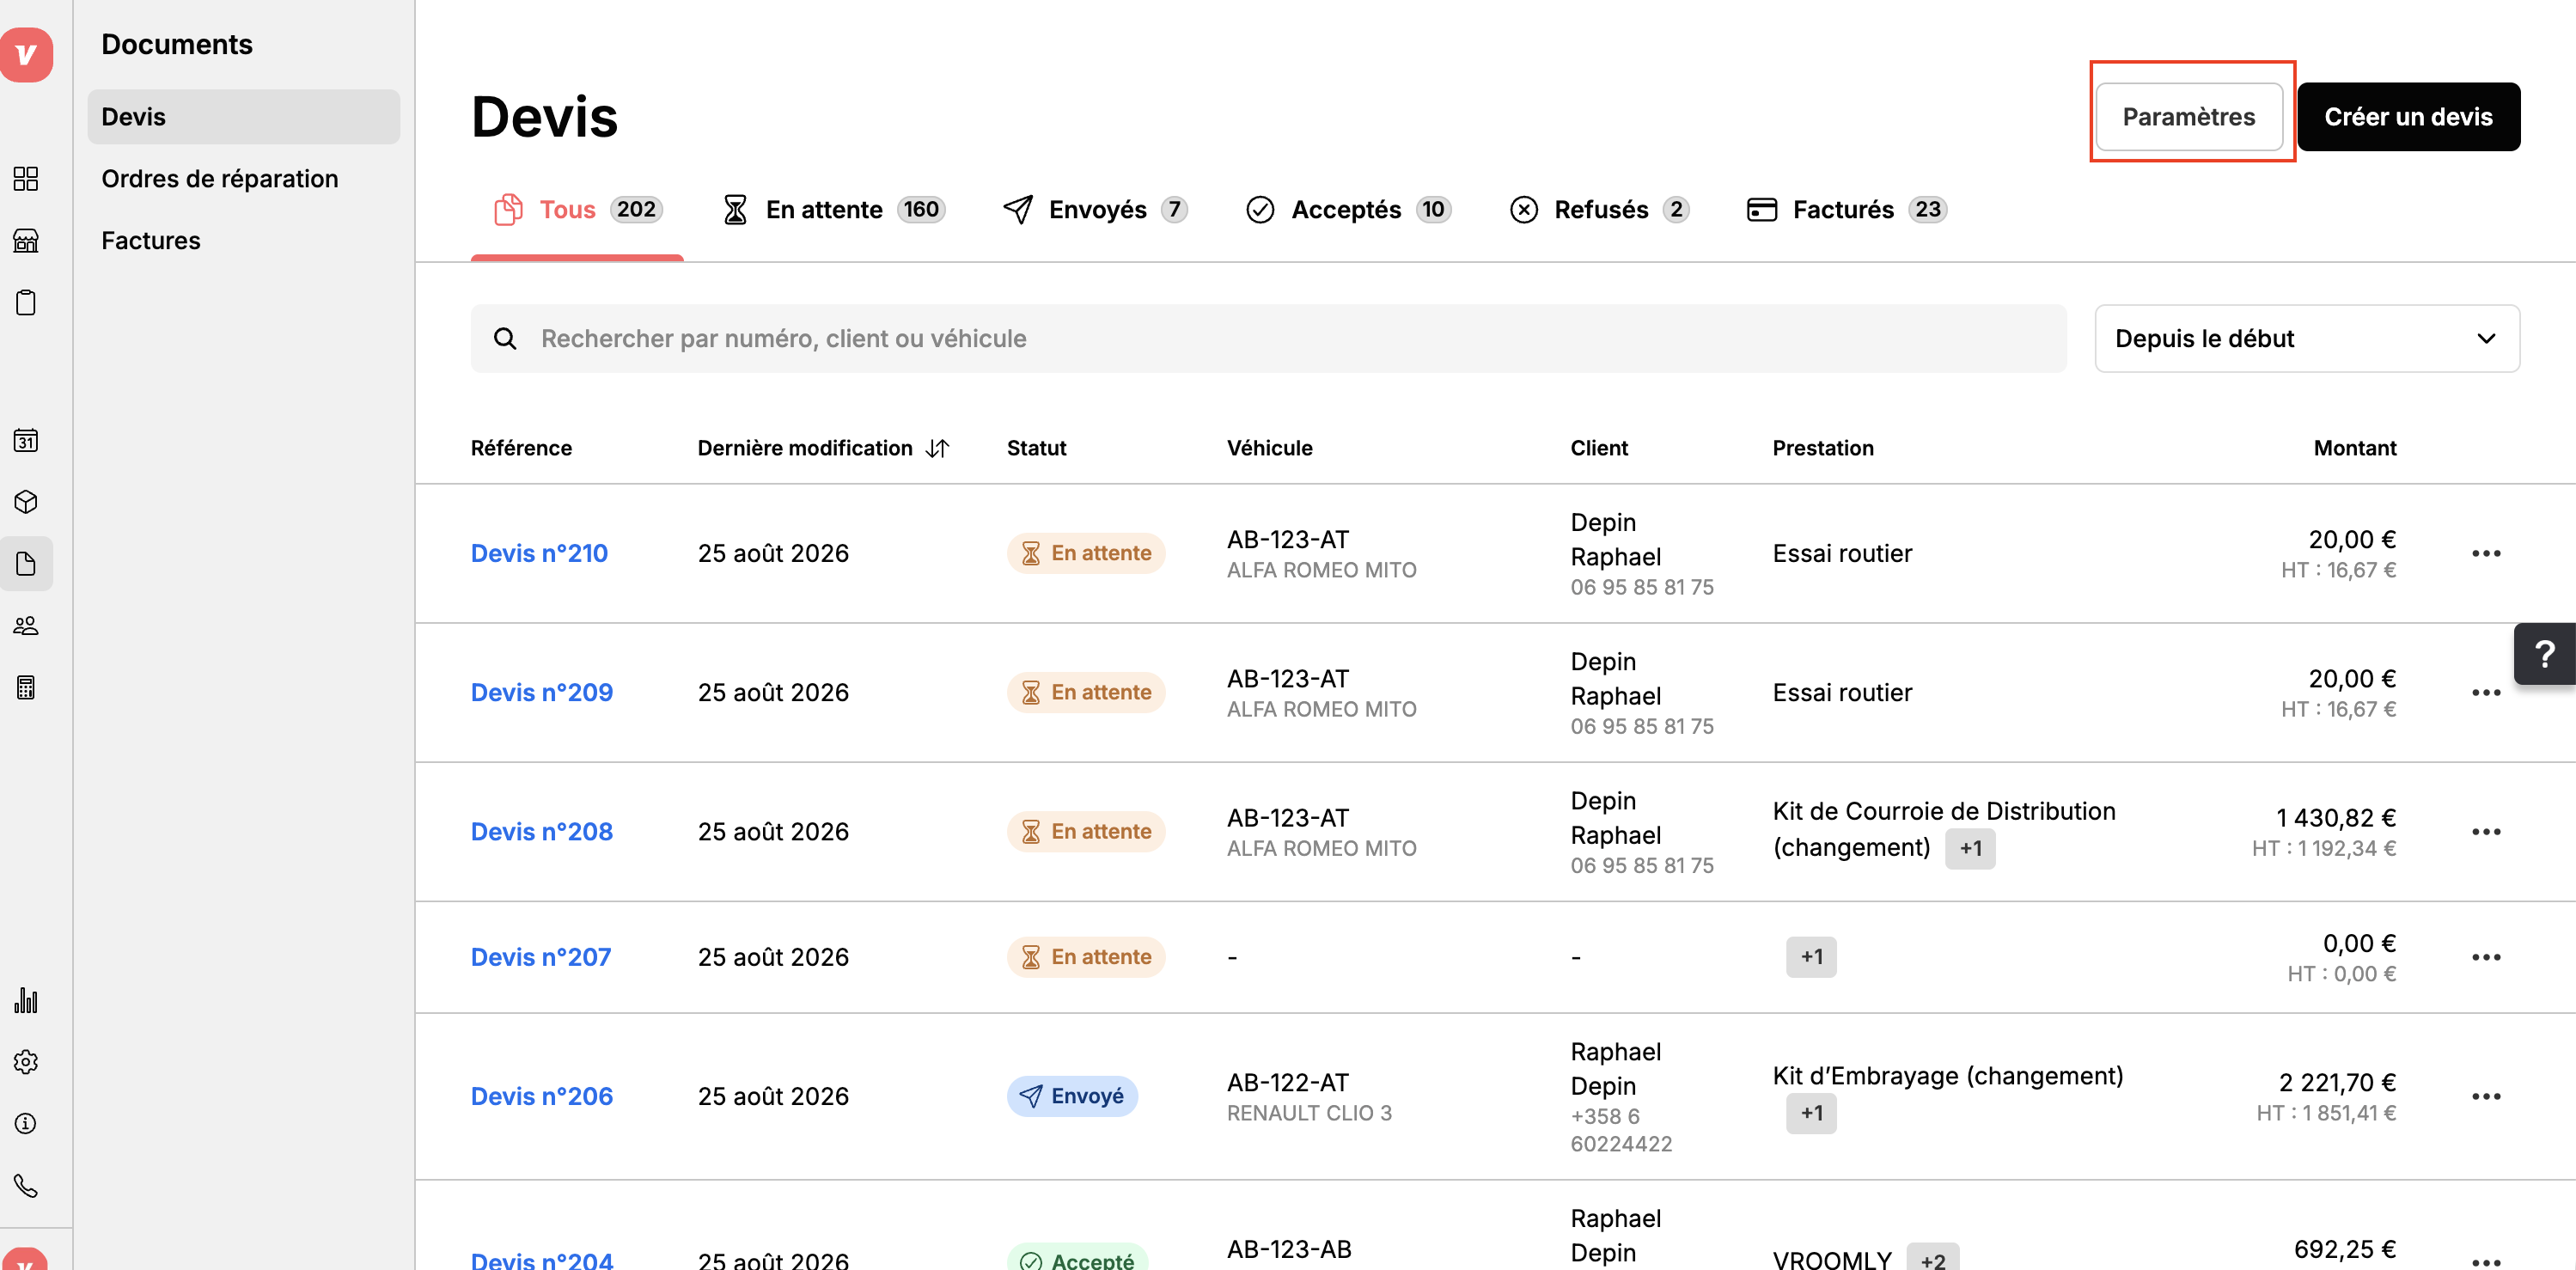Switch to the En attente tab
This screenshot has height=1270, width=2576.
(833, 209)
